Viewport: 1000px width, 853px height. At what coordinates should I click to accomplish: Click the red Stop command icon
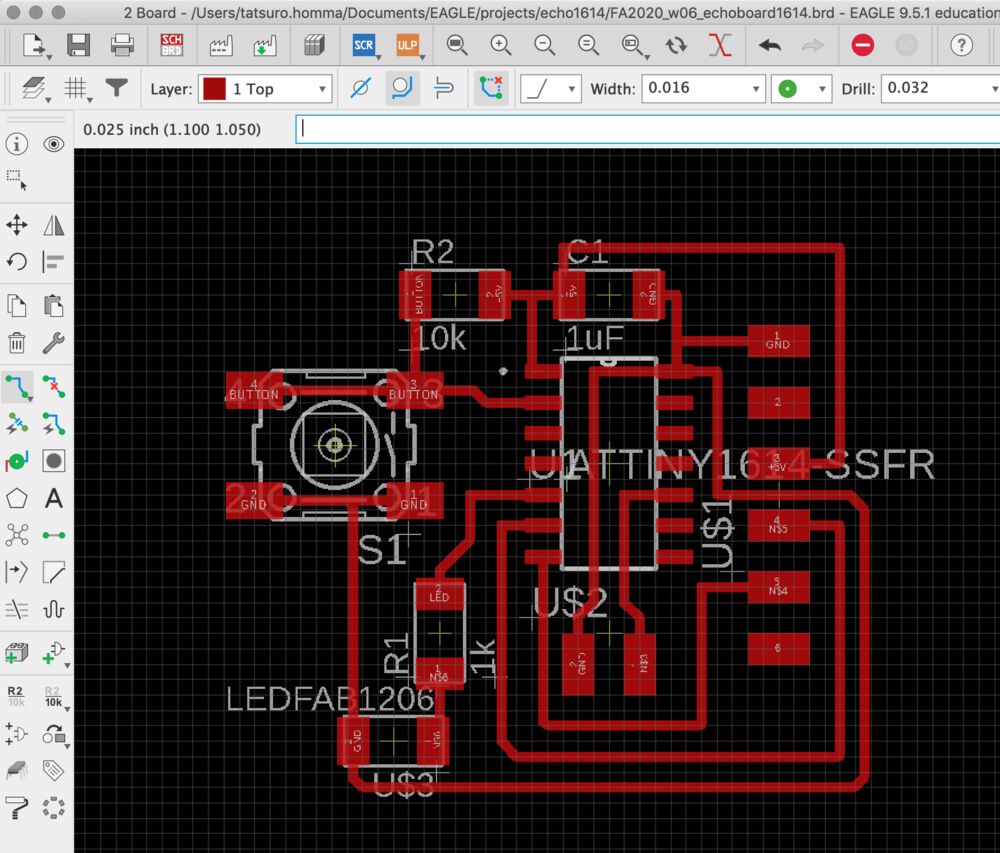click(862, 45)
